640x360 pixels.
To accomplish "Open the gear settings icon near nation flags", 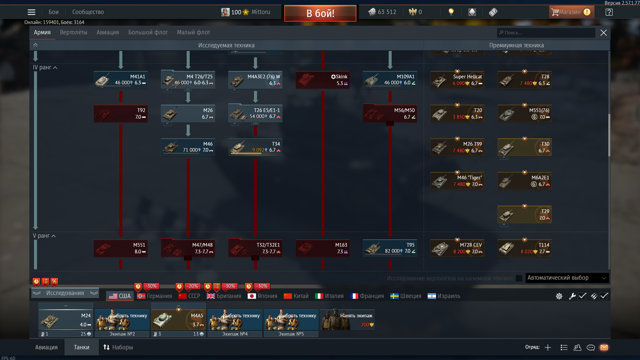I will click(x=559, y=296).
